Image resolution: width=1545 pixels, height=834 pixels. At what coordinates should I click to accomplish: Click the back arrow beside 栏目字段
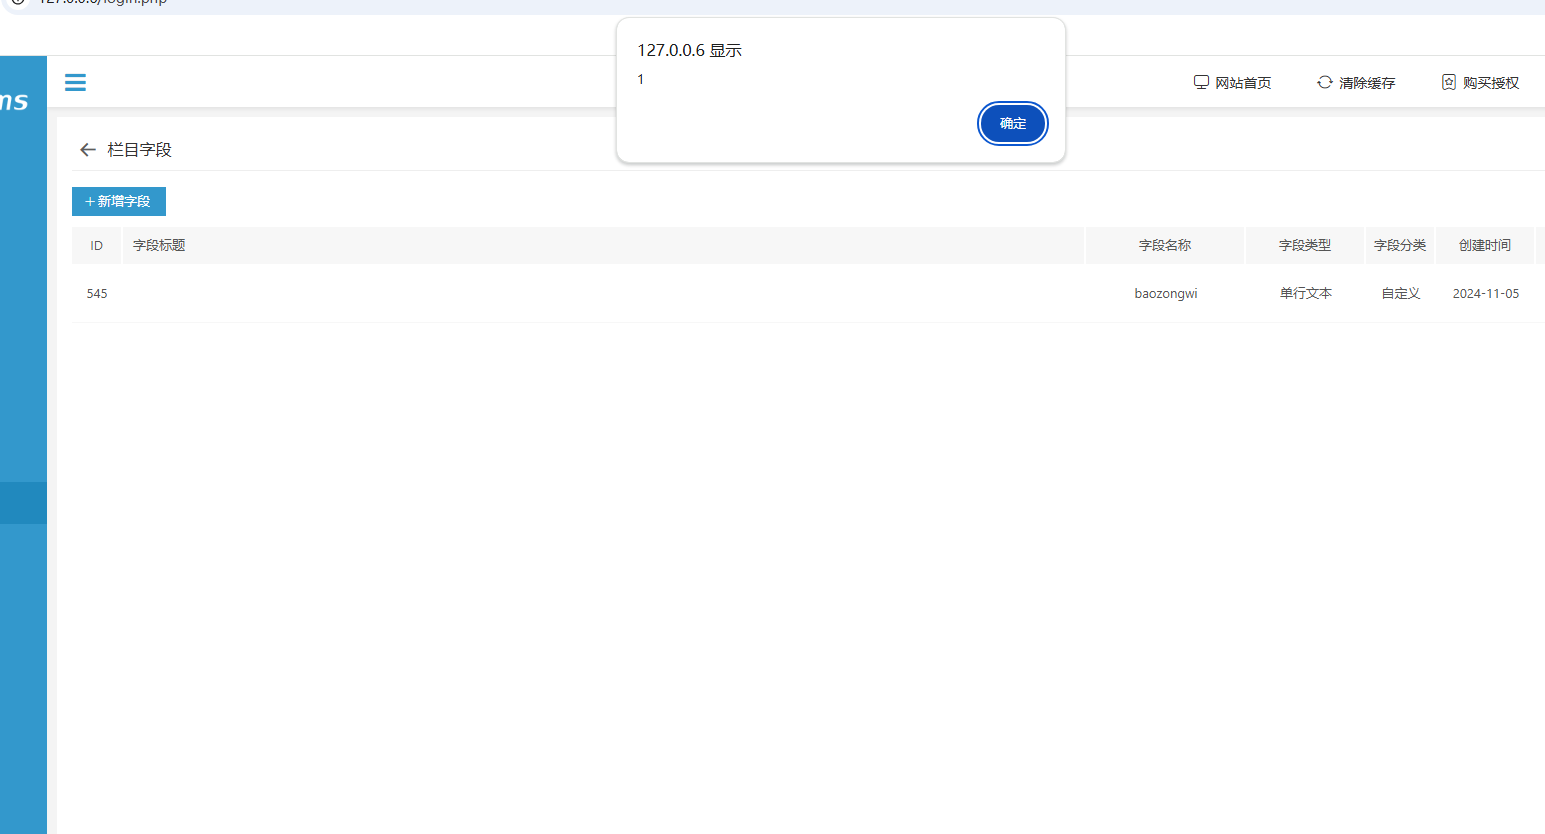[x=88, y=150]
